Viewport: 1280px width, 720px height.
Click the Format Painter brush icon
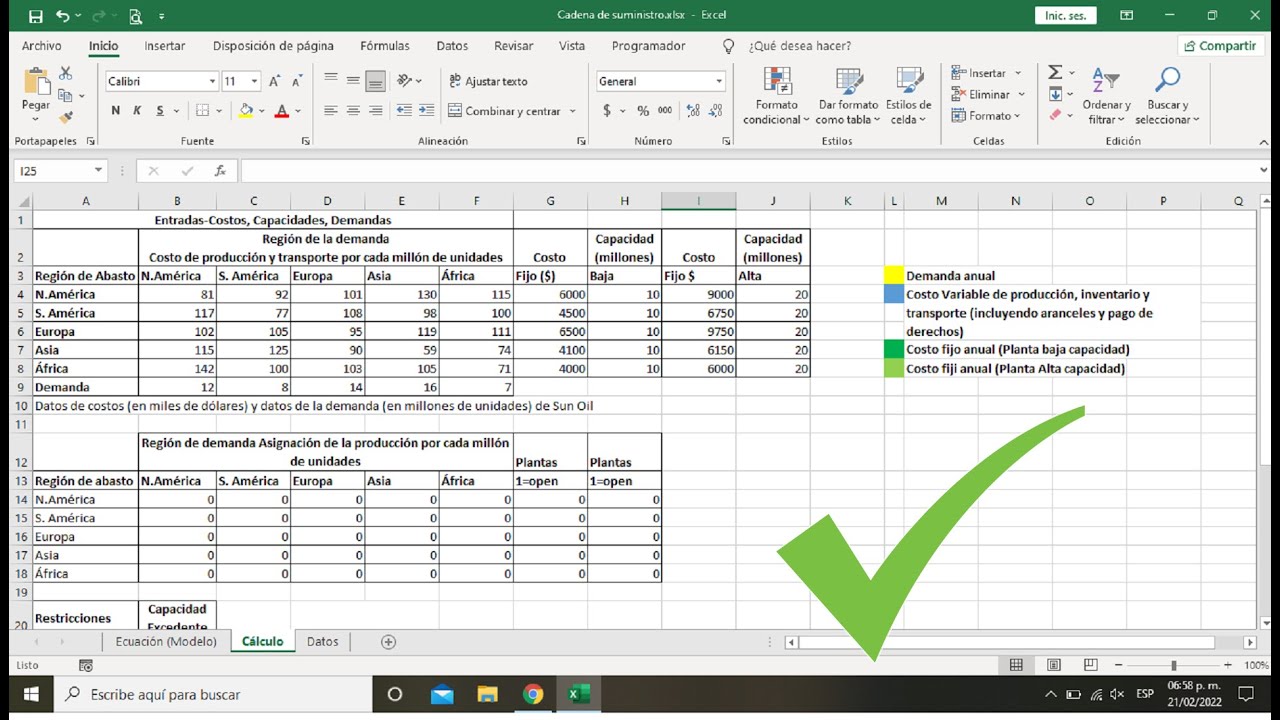(x=66, y=117)
